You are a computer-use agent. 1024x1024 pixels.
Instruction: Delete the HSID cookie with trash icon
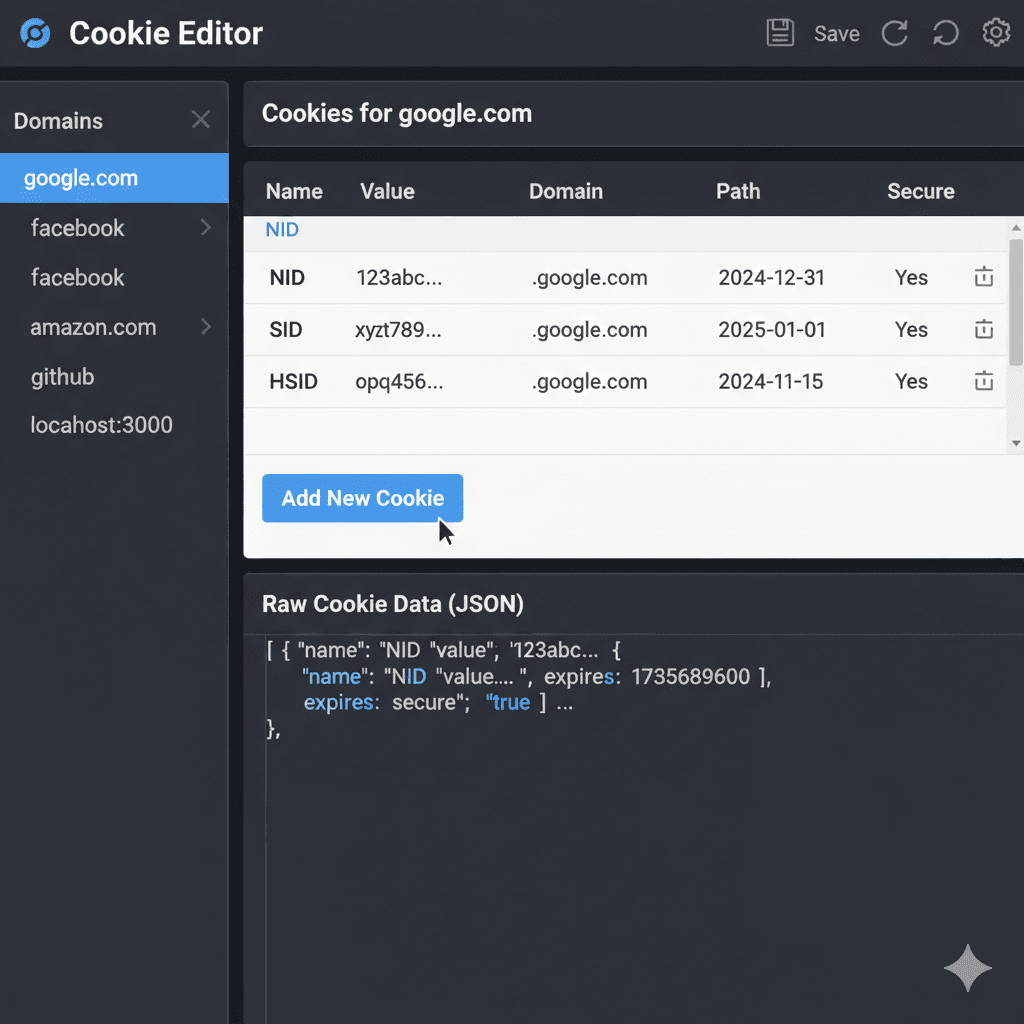(984, 381)
